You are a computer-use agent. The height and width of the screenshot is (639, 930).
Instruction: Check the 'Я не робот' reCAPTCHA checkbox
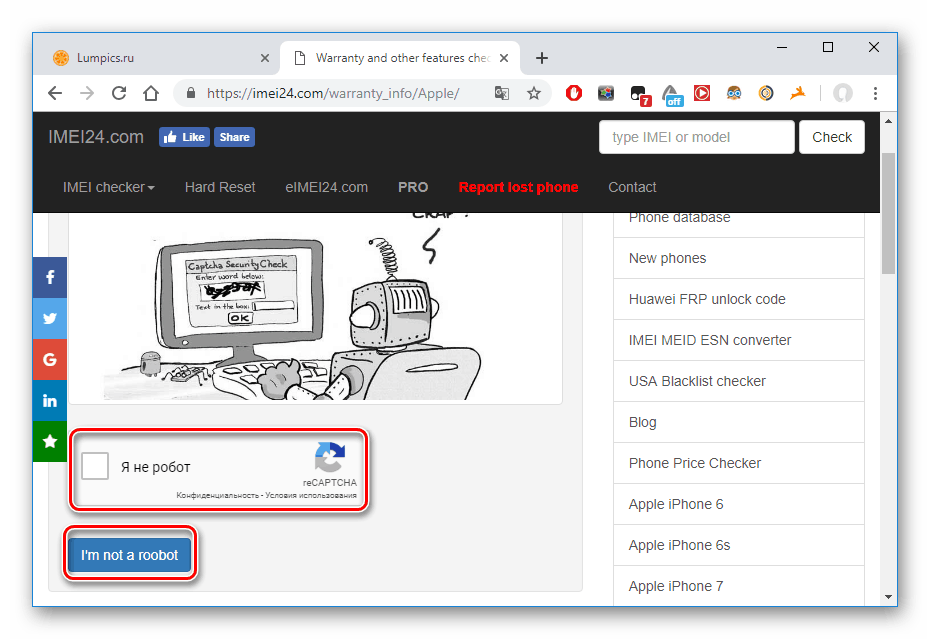95,466
